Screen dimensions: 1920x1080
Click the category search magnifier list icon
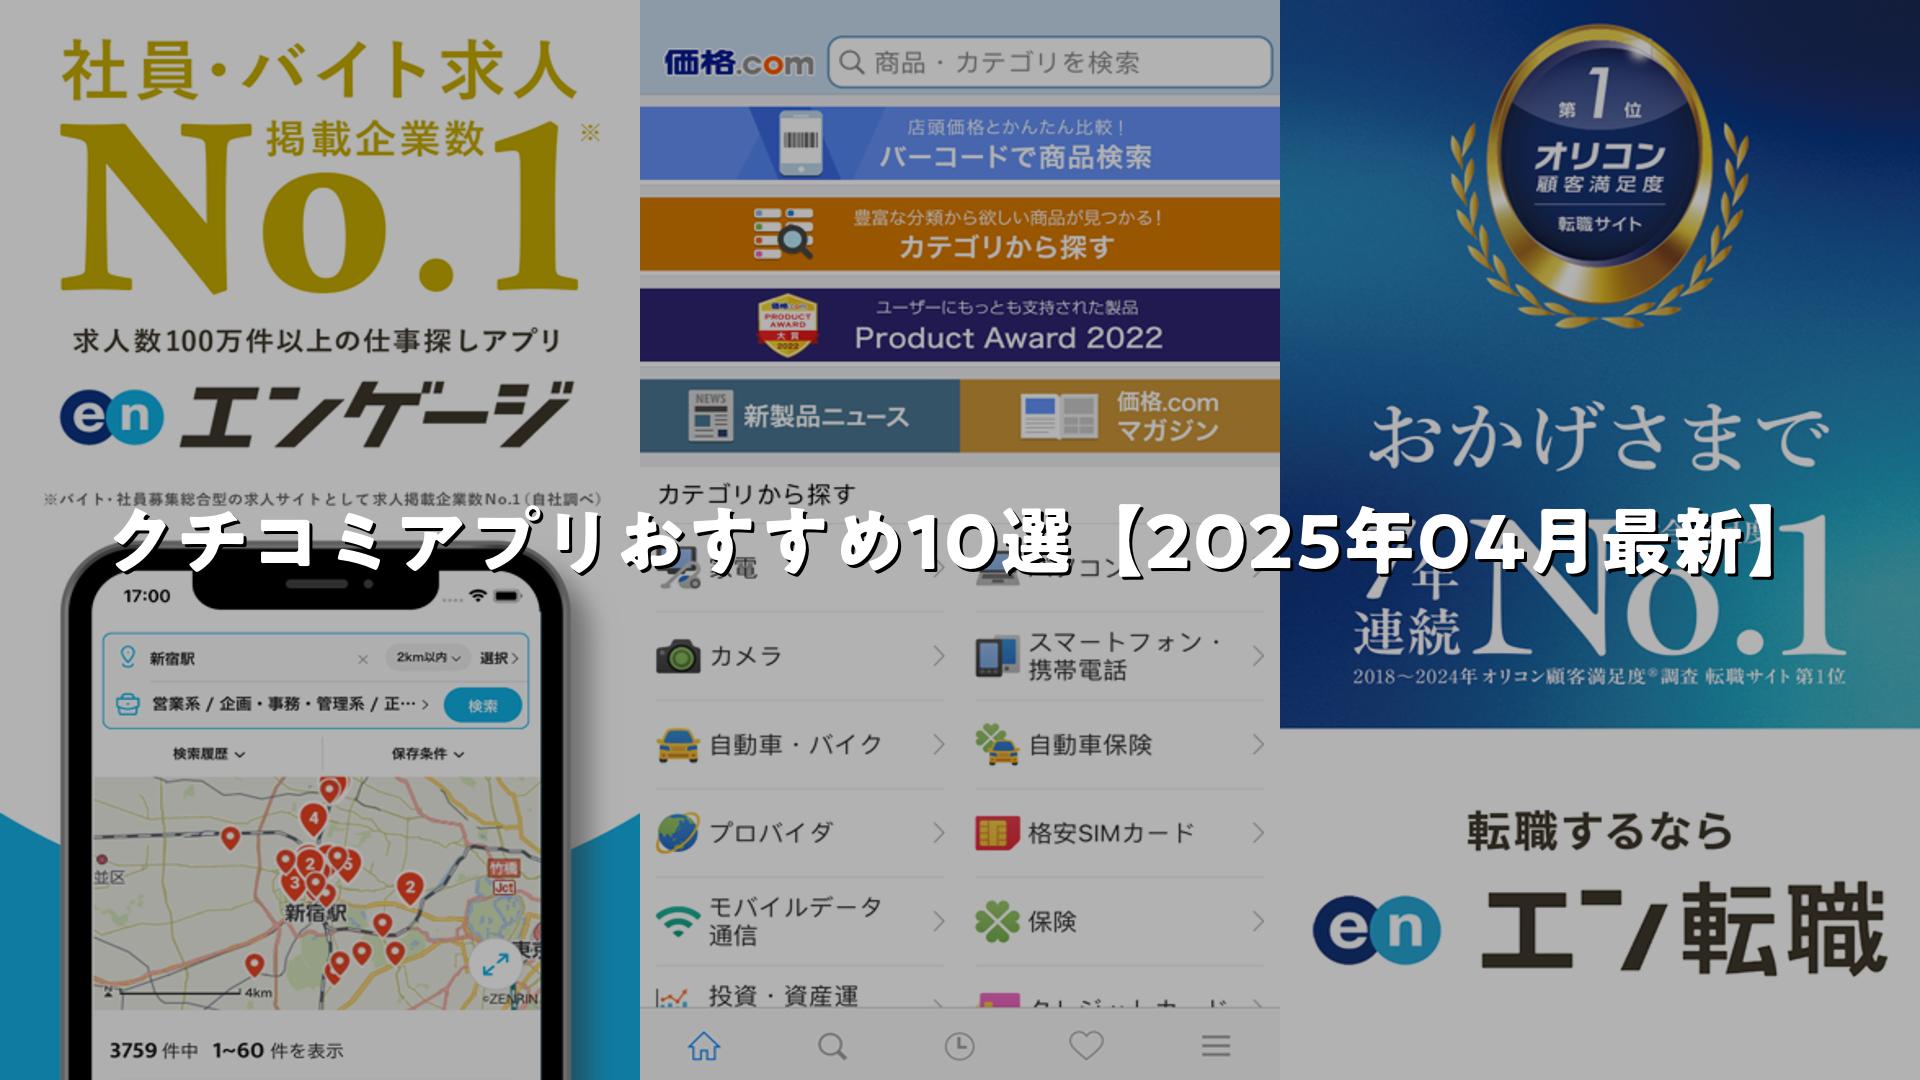(784, 234)
